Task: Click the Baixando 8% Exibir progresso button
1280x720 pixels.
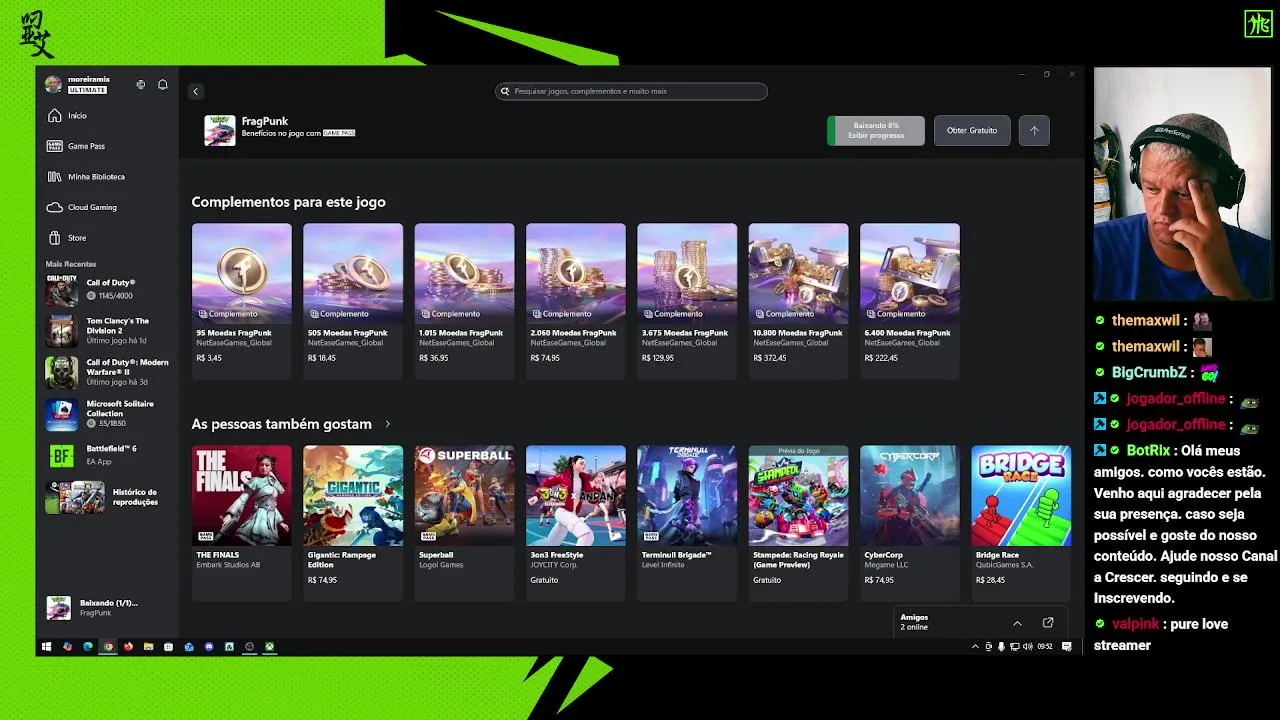Action: coord(876,130)
